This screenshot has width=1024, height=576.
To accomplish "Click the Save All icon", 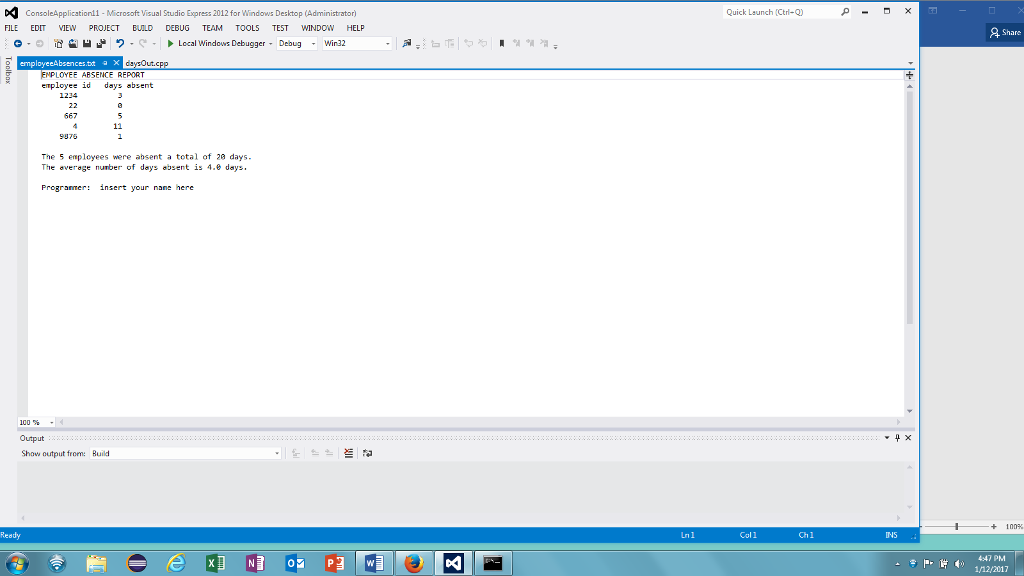I will pyautogui.click(x=100, y=43).
